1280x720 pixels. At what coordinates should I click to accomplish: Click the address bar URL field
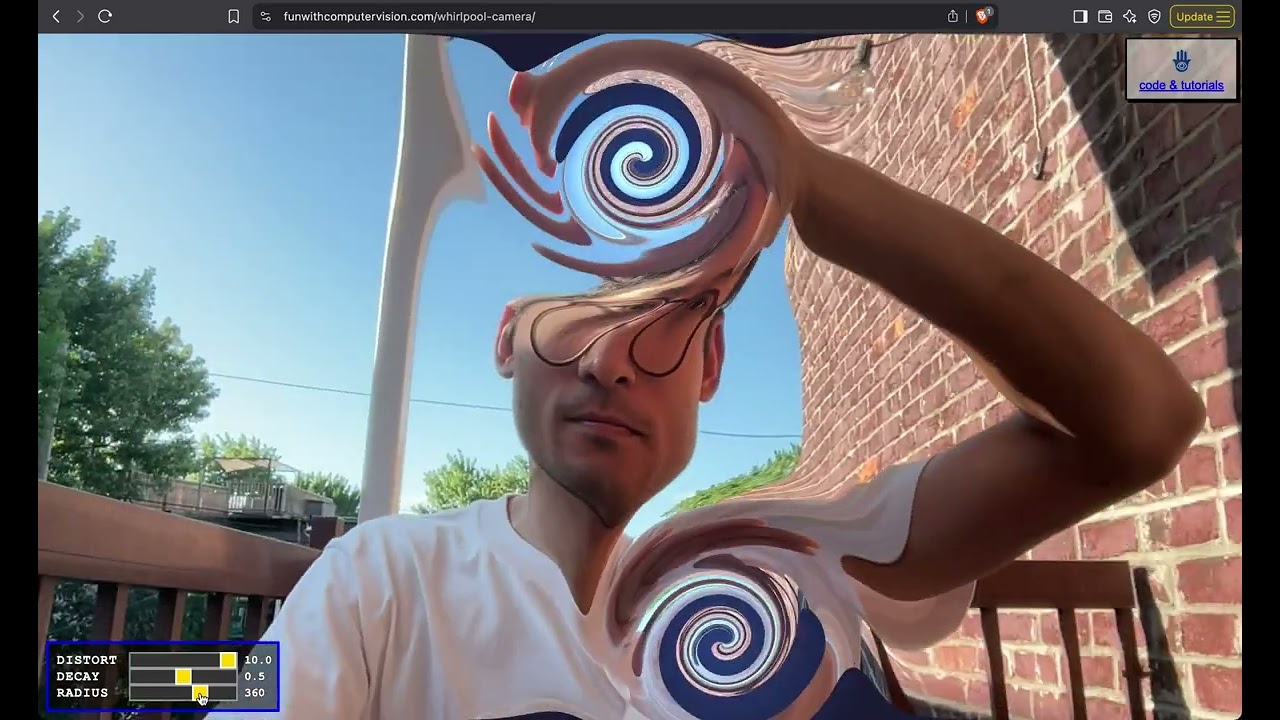600,16
